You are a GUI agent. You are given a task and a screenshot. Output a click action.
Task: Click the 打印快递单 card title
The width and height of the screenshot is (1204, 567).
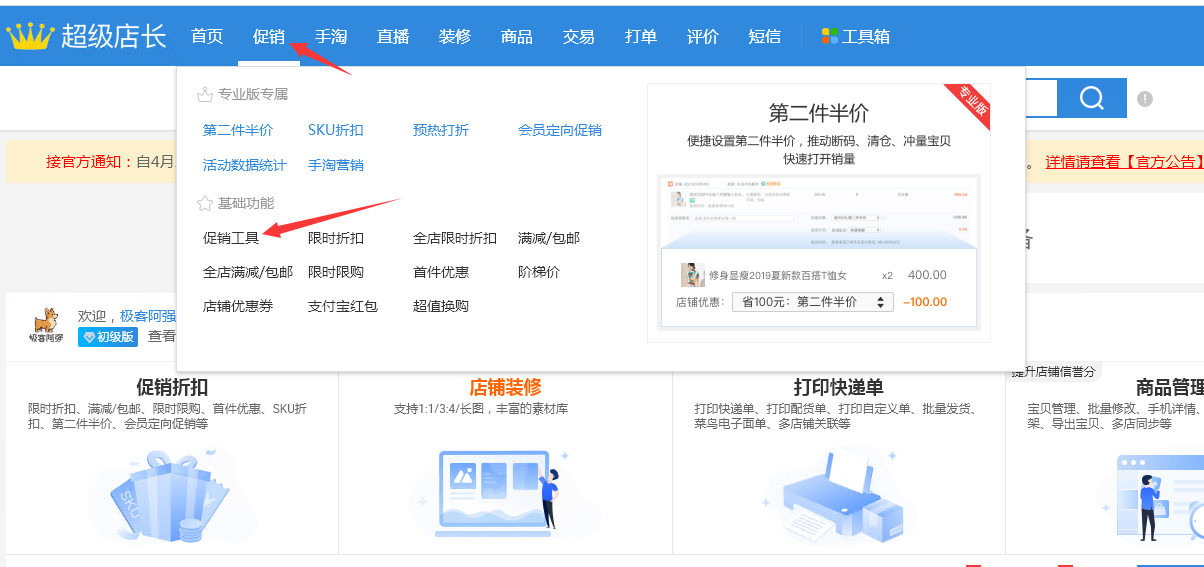pos(838,387)
